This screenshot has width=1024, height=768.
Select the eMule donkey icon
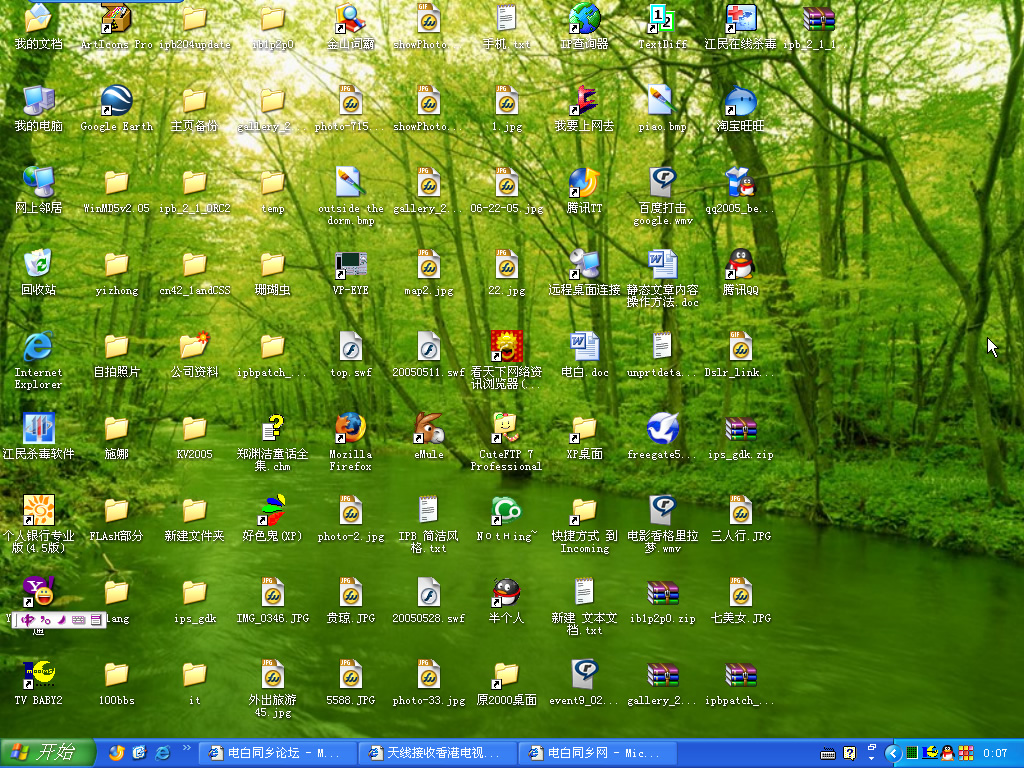(x=428, y=428)
